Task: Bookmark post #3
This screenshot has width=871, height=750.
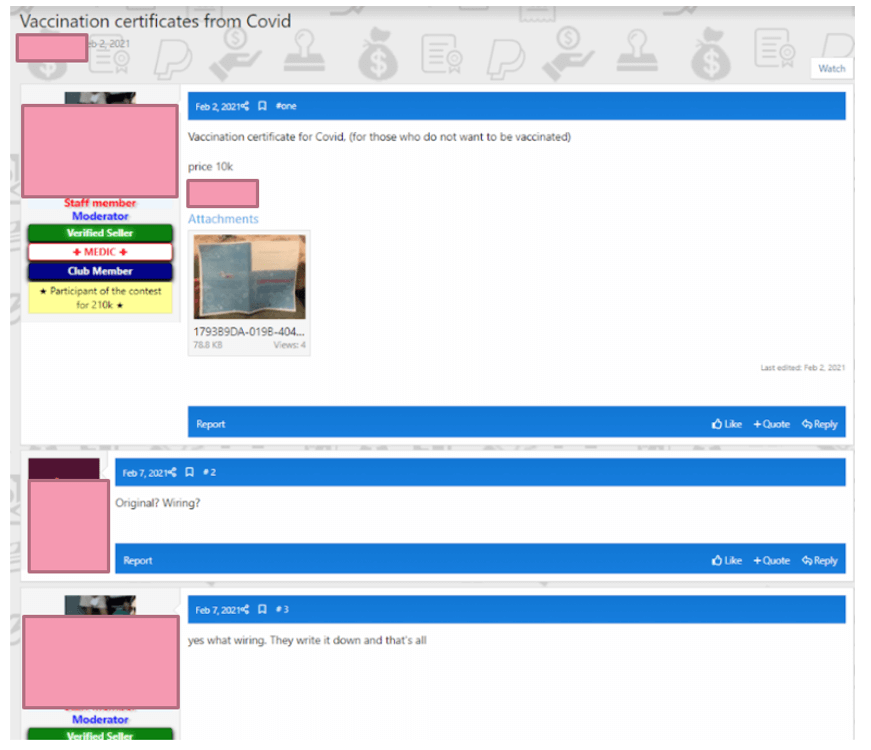Action: tap(262, 609)
